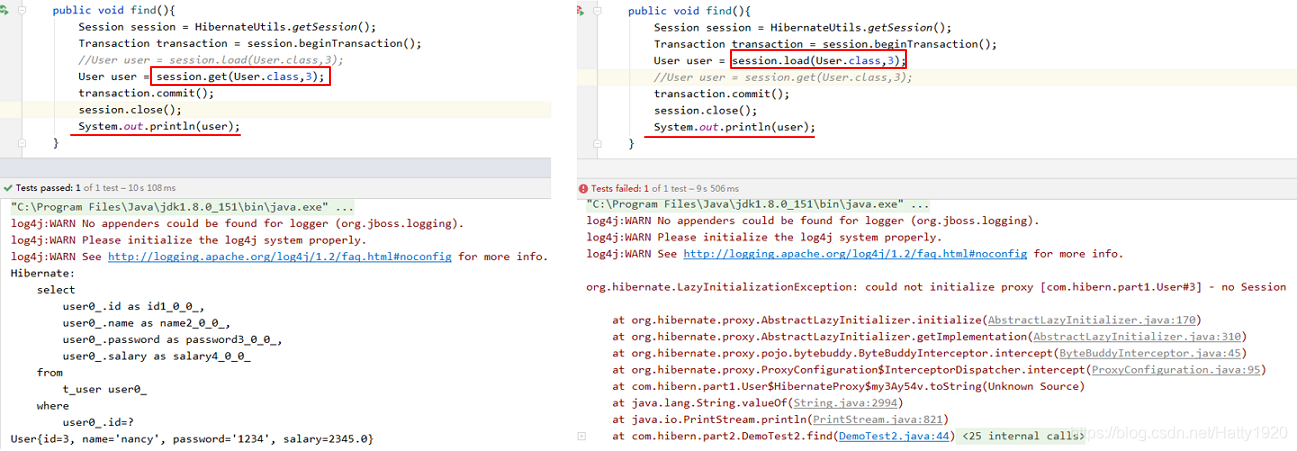
Task: Click 'session.beginTransaction()' in right editor
Action: [x=906, y=44]
